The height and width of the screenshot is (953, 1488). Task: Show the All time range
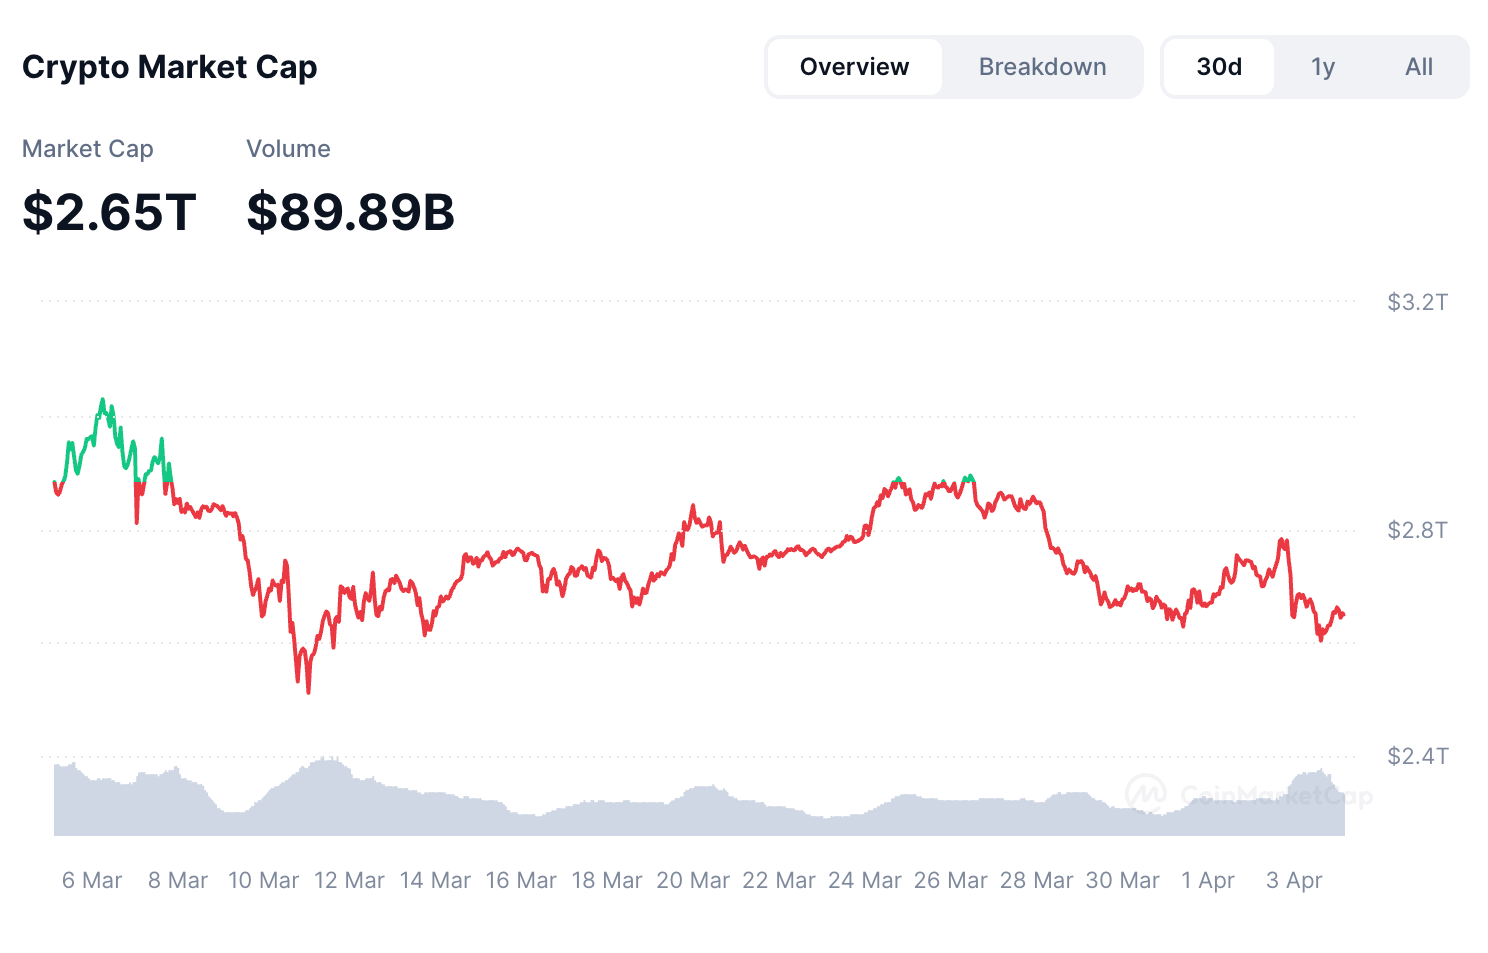pyautogui.click(x=1419, y=67)
